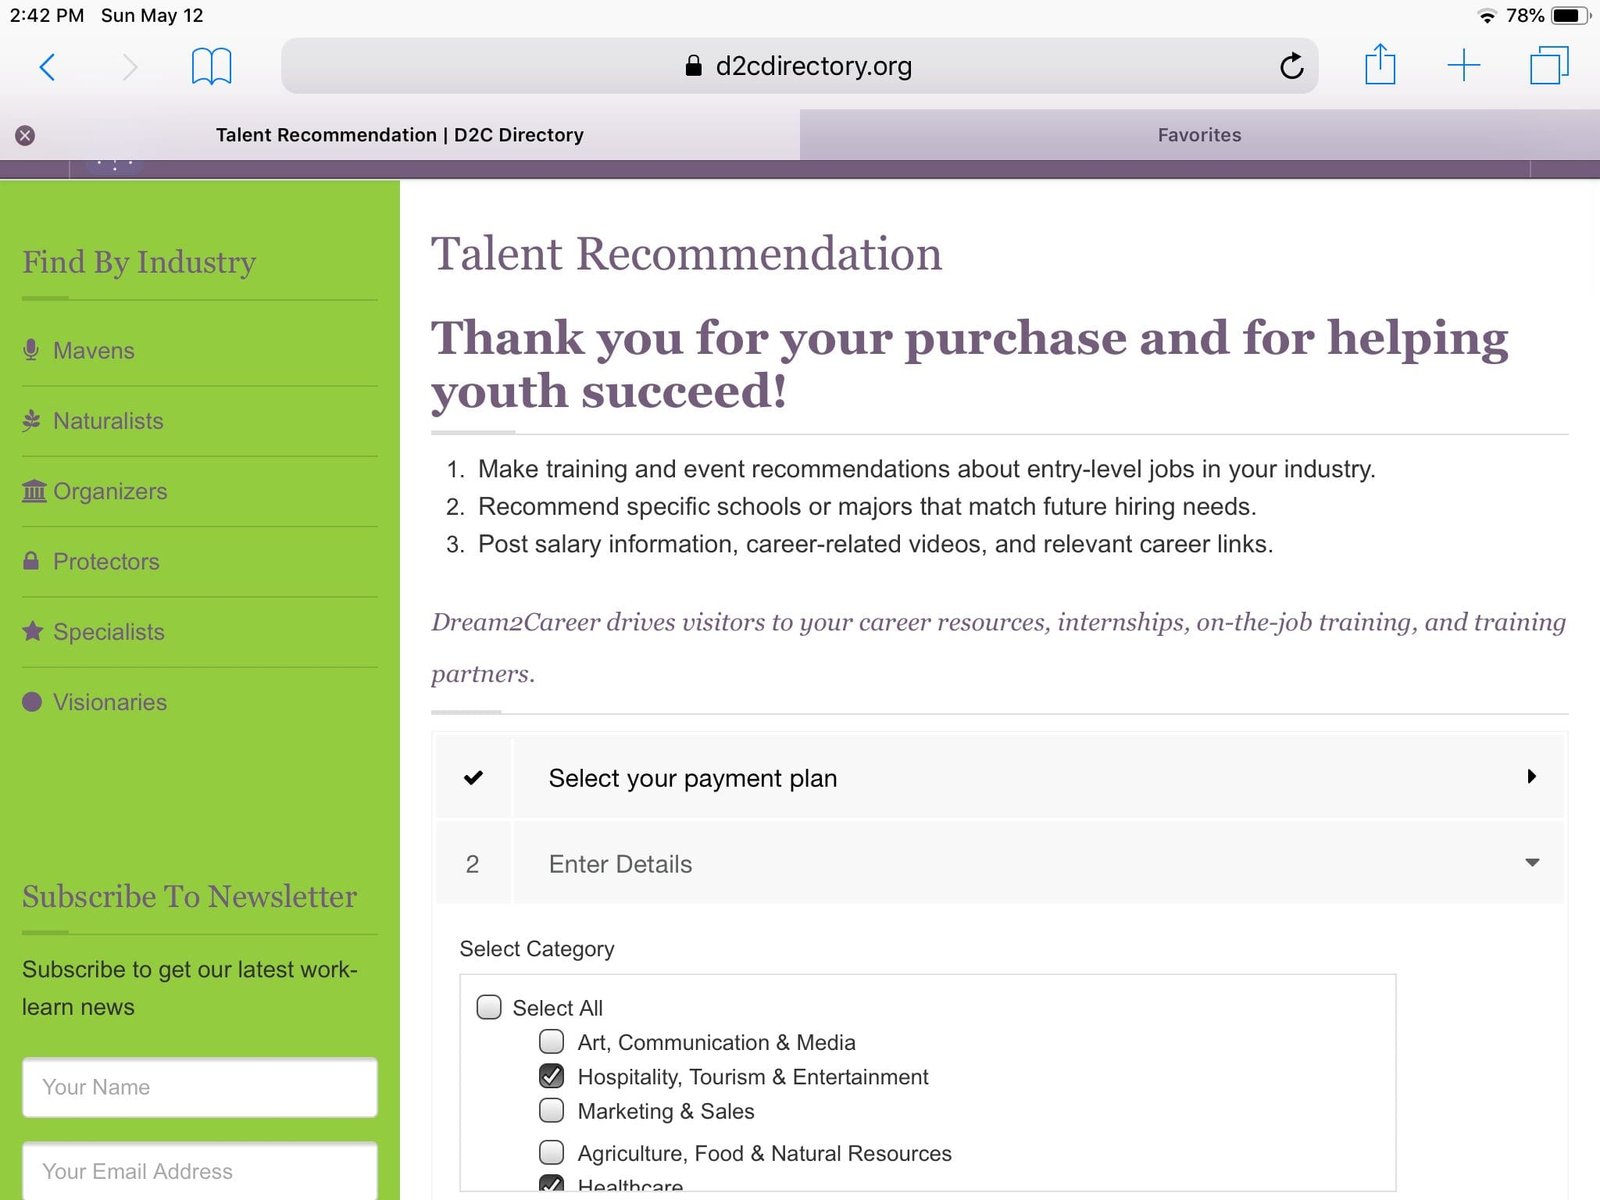Switch to the Favorites tab
1600x1200 pixels.
point(1199,135)
